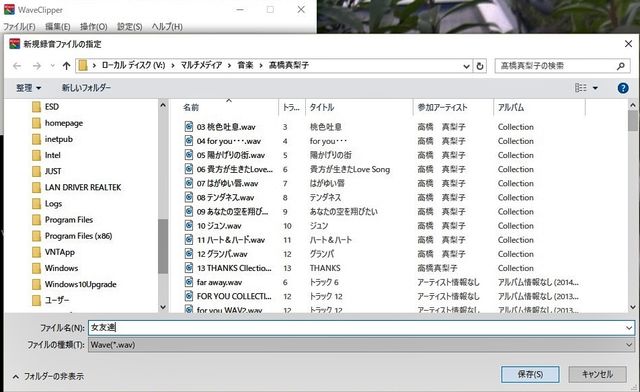Go forward using the forward arrow
The image size is (640, 392).
(x=37, y=66)
